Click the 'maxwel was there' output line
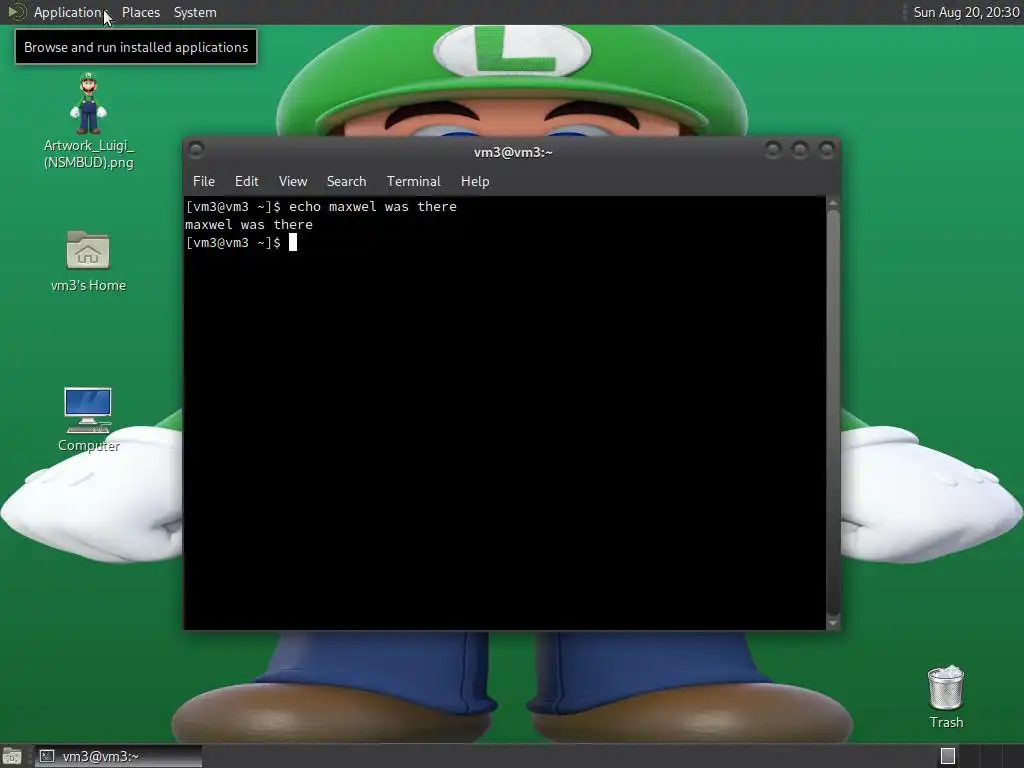The width and height of the screenshot is (1024, 768). [x=249, y=225]
